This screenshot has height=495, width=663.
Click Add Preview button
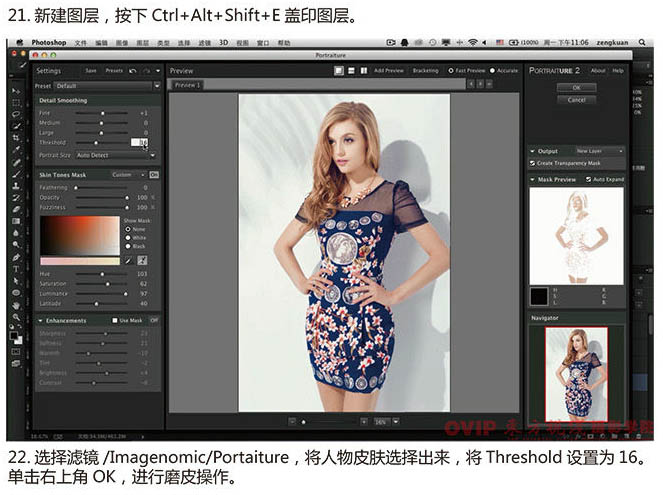click(x=389, y=71)
